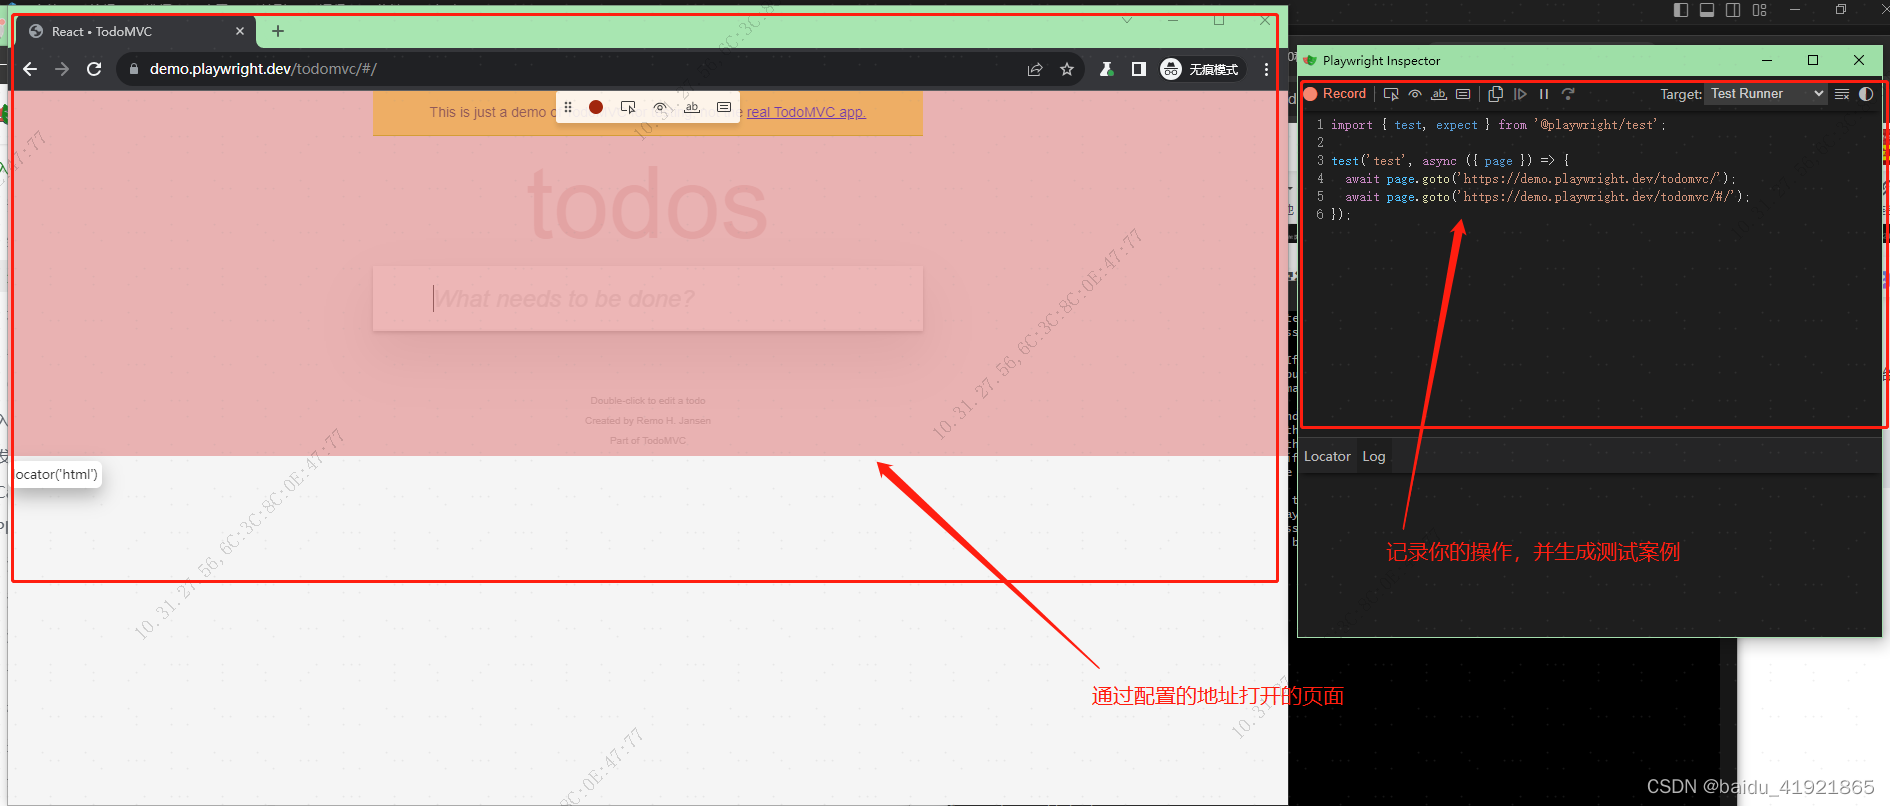Bookmark this page with the star icon
This screenshot has width=1890, height=806.
(x=1067, y=69)
